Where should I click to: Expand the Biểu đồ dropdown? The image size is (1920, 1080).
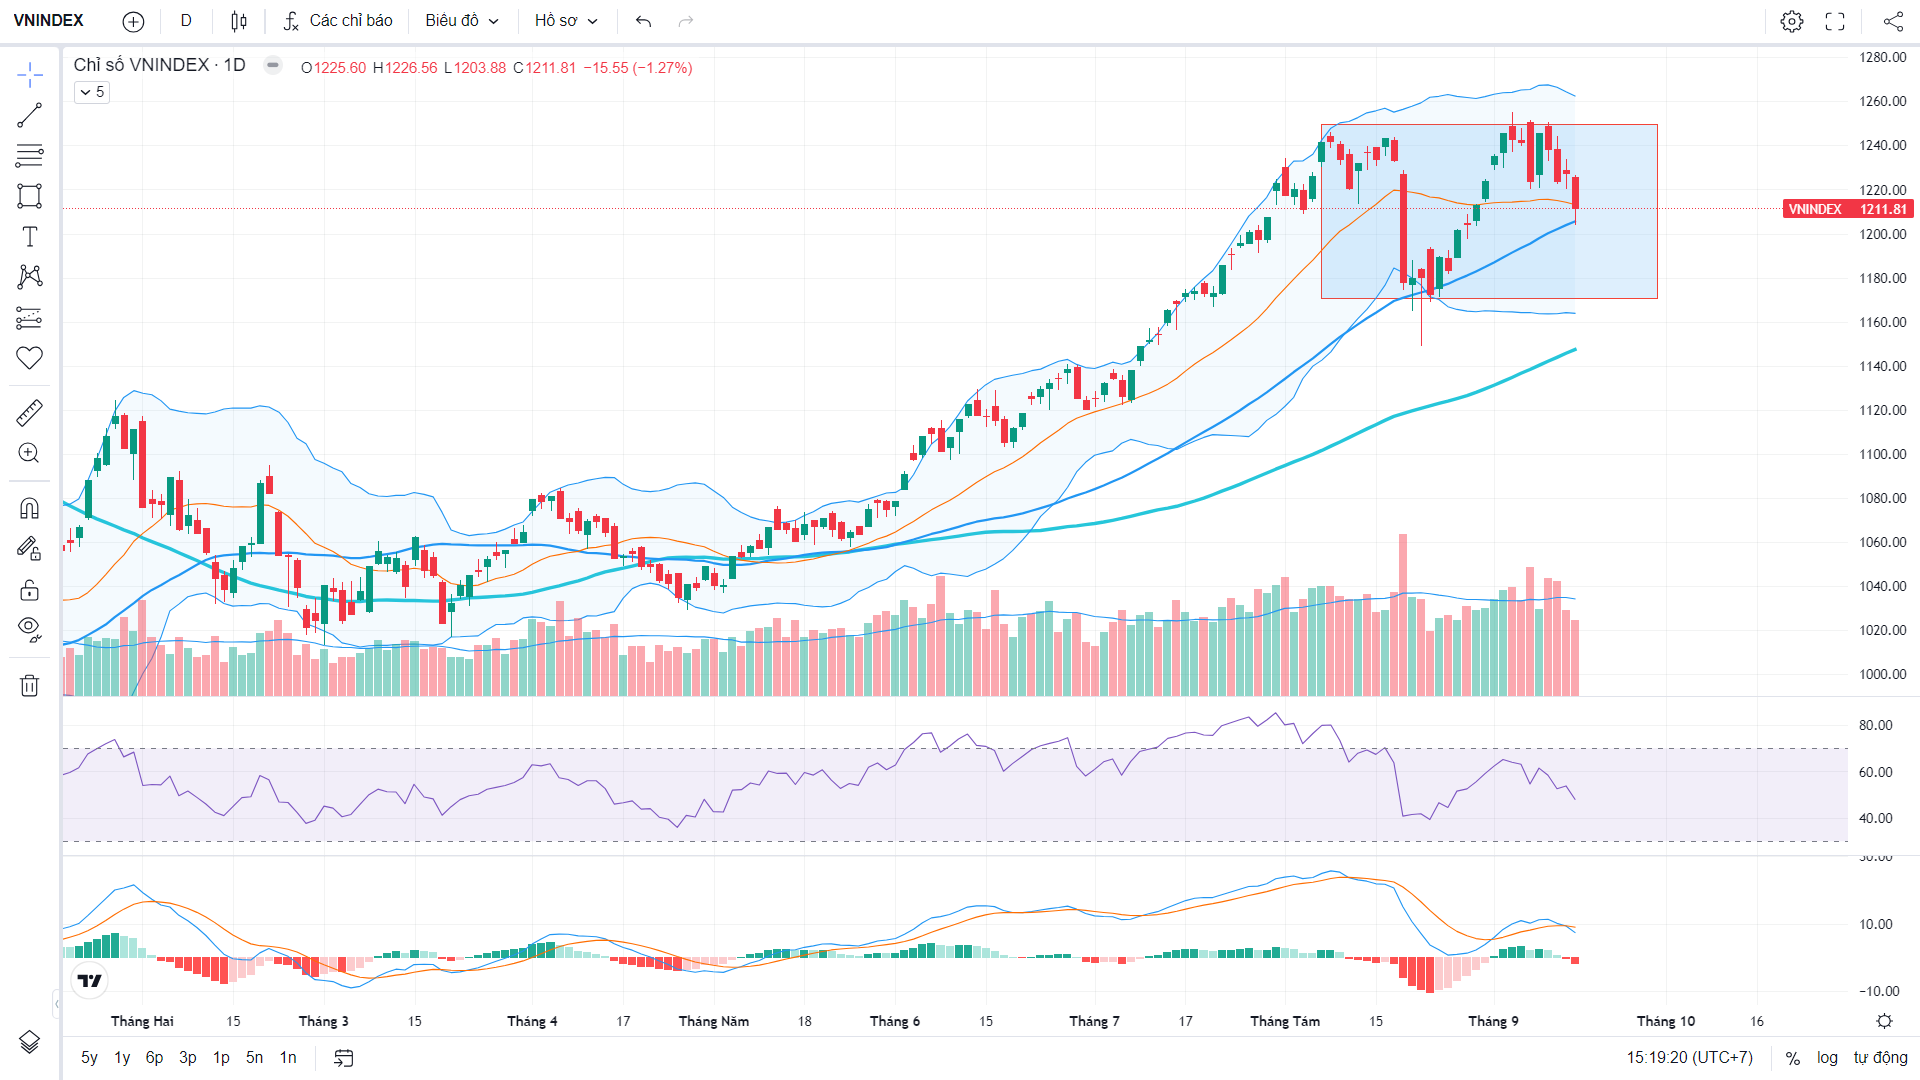click(x=461, y=21)
